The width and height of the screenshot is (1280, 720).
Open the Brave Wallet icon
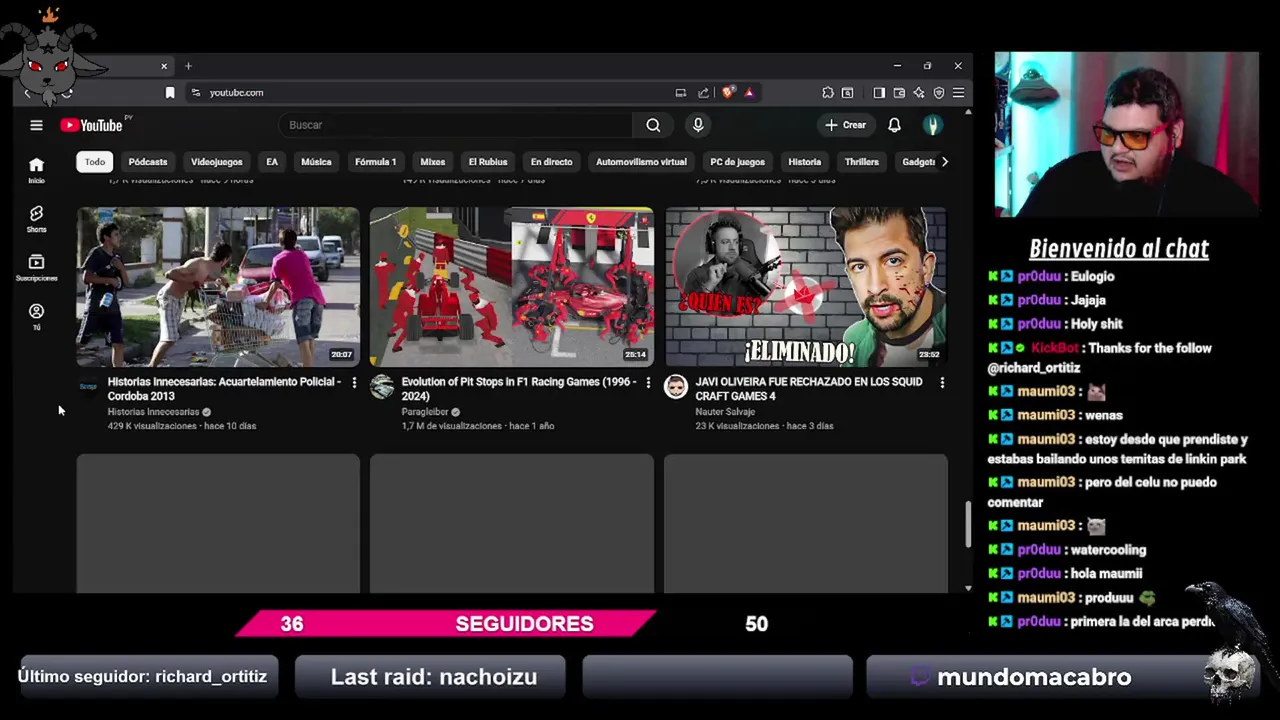pyautogui.click(x=899, y=92)
